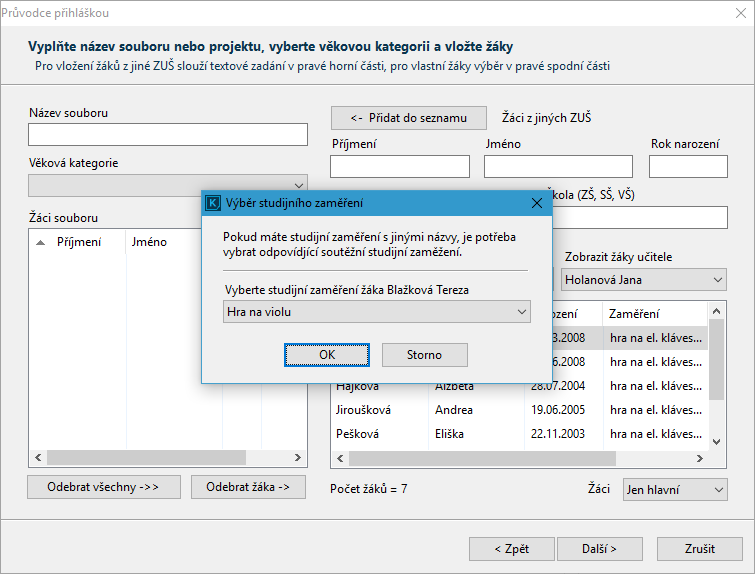This screenshot has height=574, width=755.
Task: Expand the Věková kategorie dropdown
Action: (167, 185)
